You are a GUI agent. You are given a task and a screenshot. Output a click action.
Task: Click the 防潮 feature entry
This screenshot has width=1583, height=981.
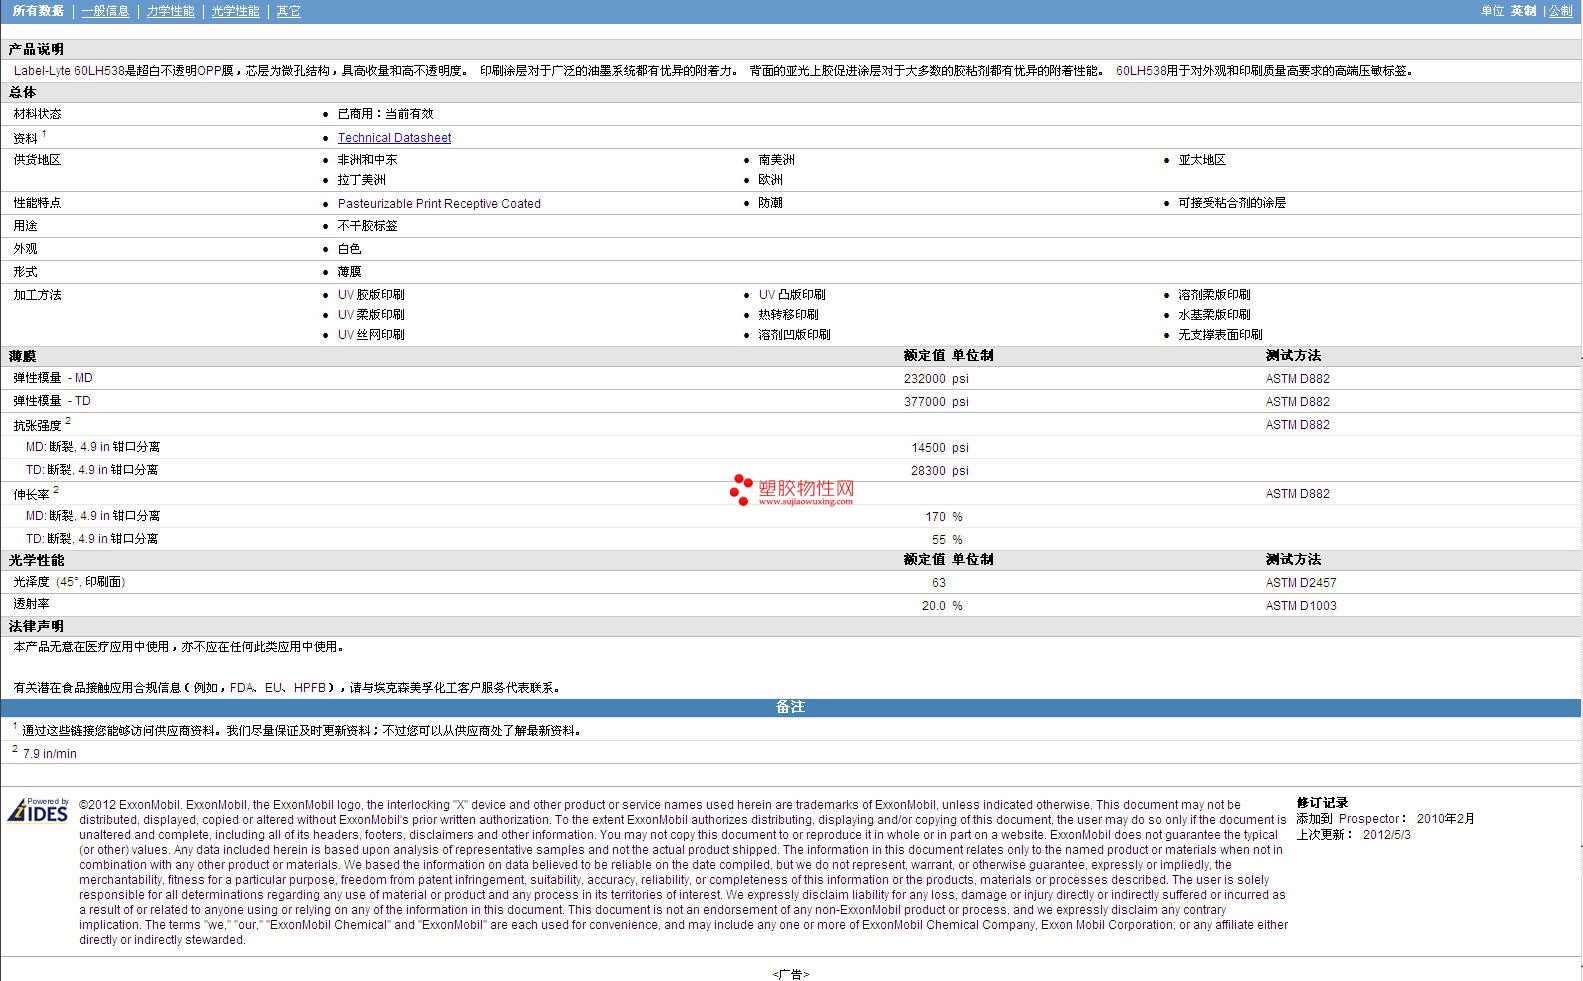(770, 203)
